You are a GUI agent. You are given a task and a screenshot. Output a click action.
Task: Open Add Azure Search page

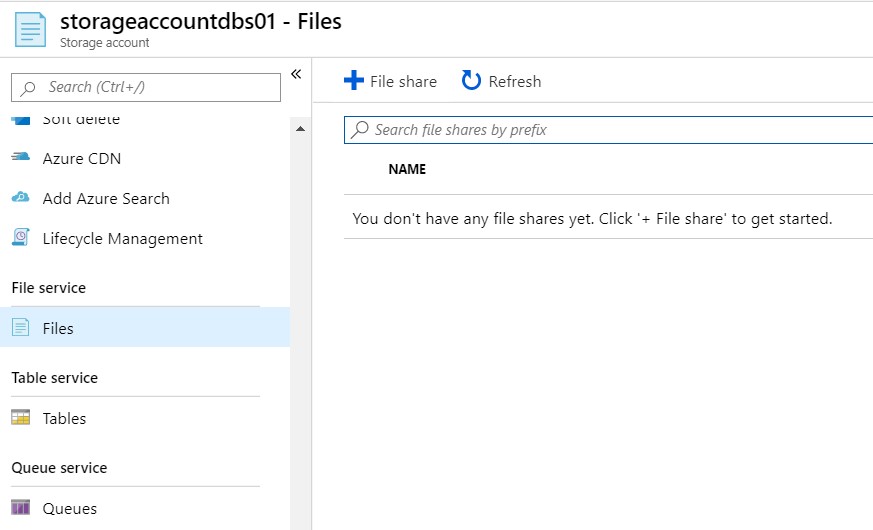click(x=106, y=199)
